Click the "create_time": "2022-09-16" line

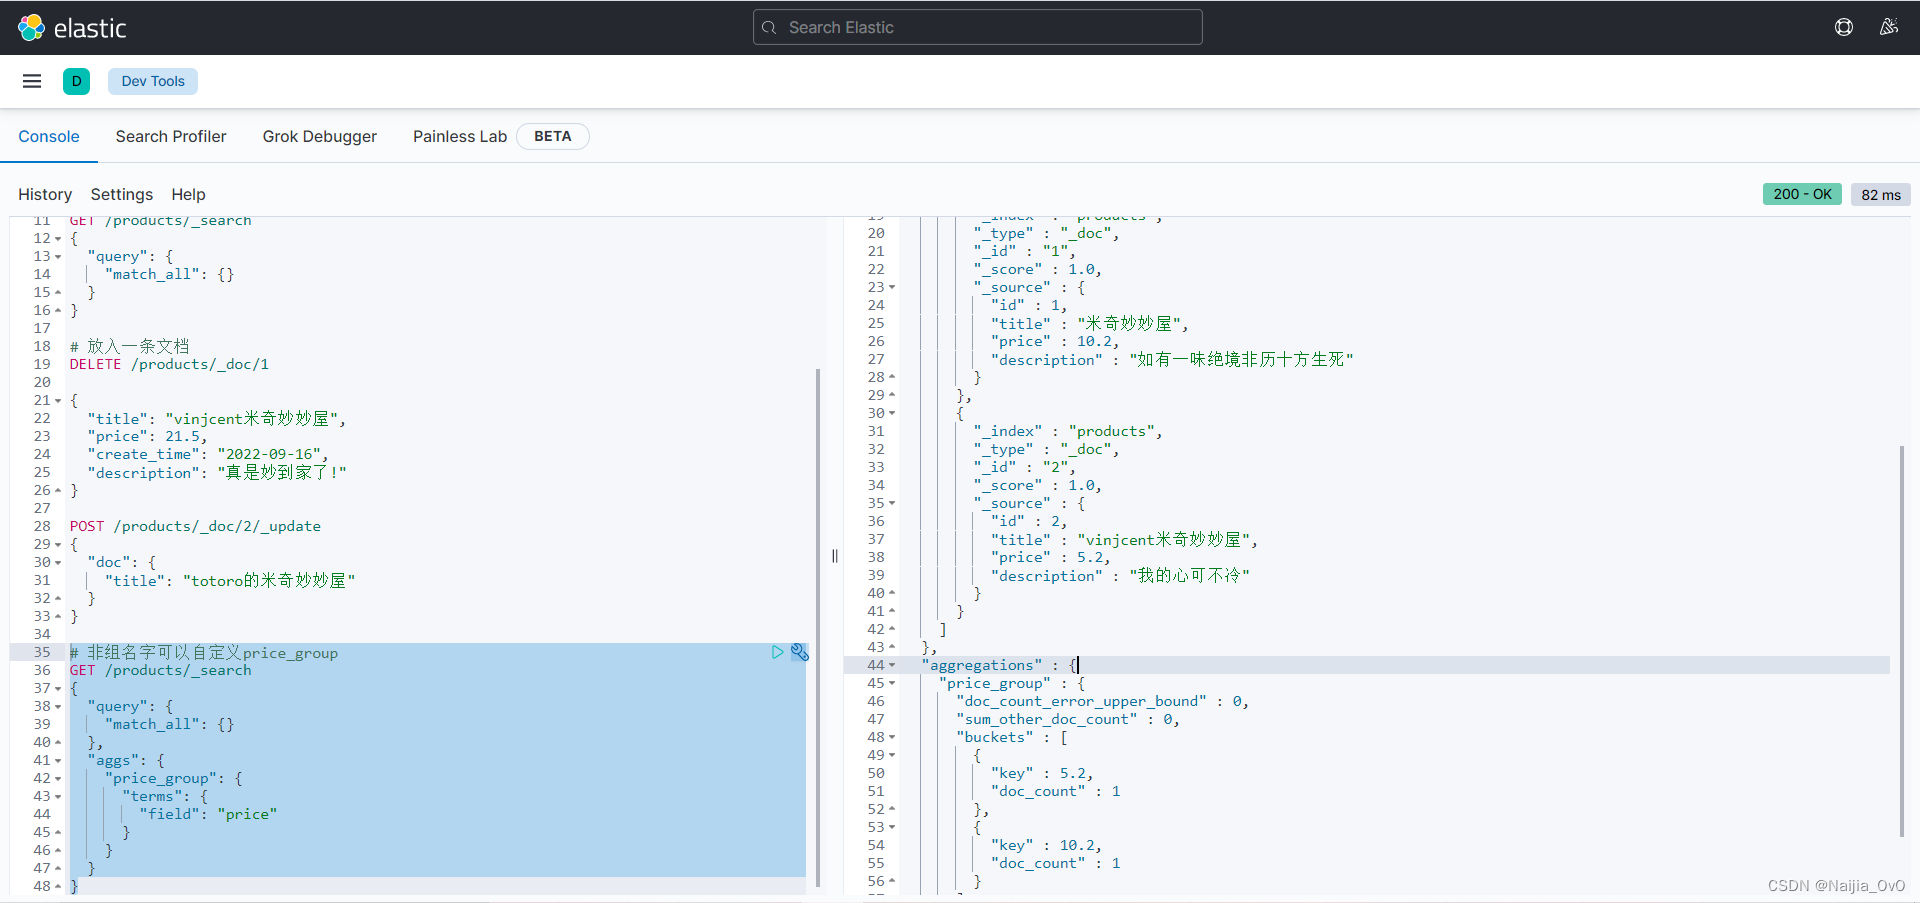[x=207, y=455]
